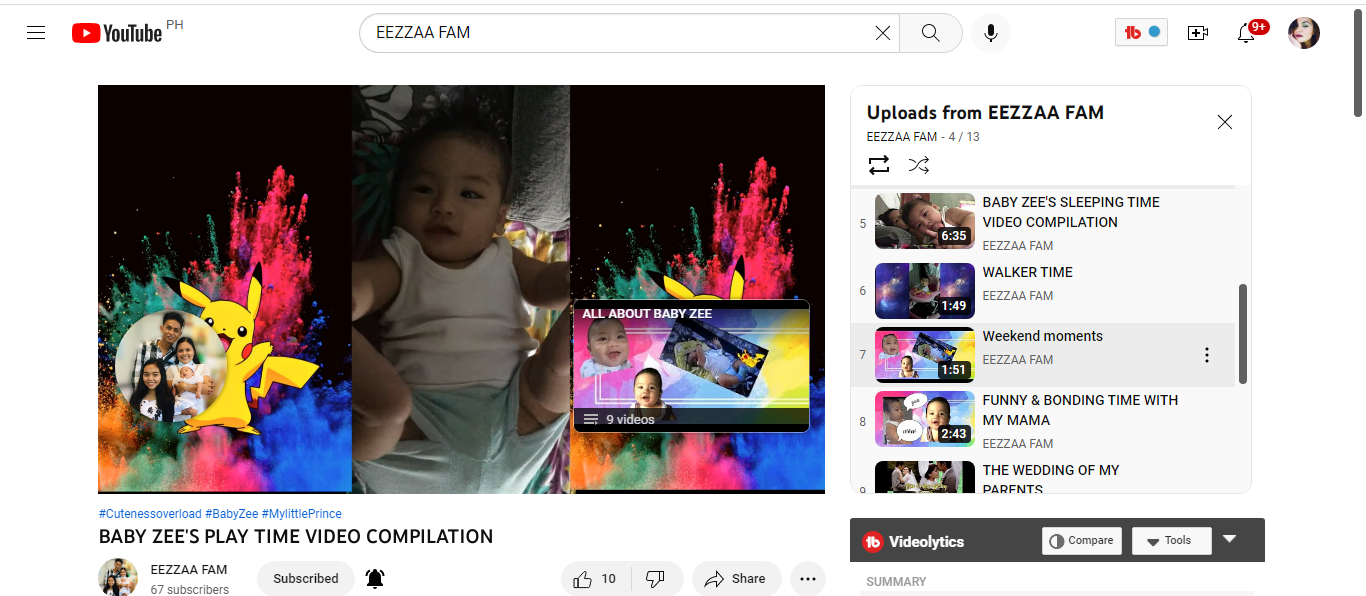1366x596 pixels.
Task: Click the family photo channel watermark
Action: (x=170, y=368)
